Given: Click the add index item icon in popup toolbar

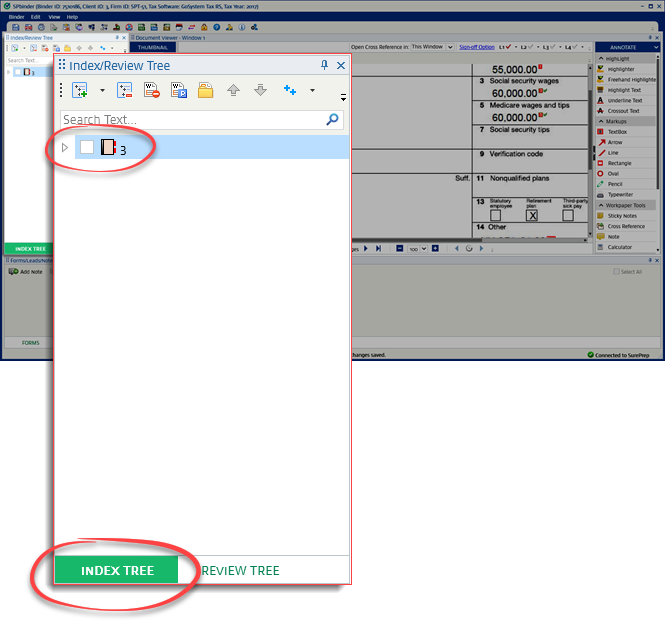Looking at the screenshot, I should (79, 90).
